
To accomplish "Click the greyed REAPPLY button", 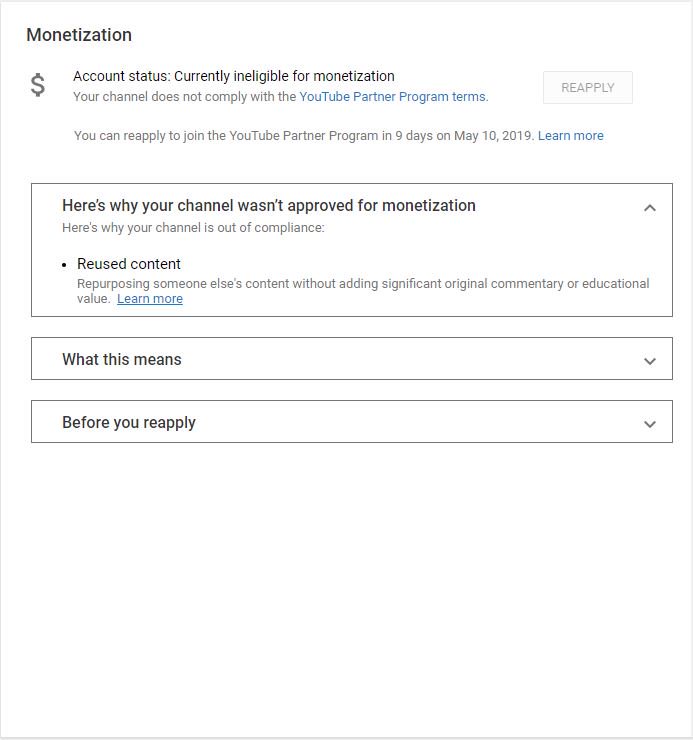I will [x=588, y=87].
